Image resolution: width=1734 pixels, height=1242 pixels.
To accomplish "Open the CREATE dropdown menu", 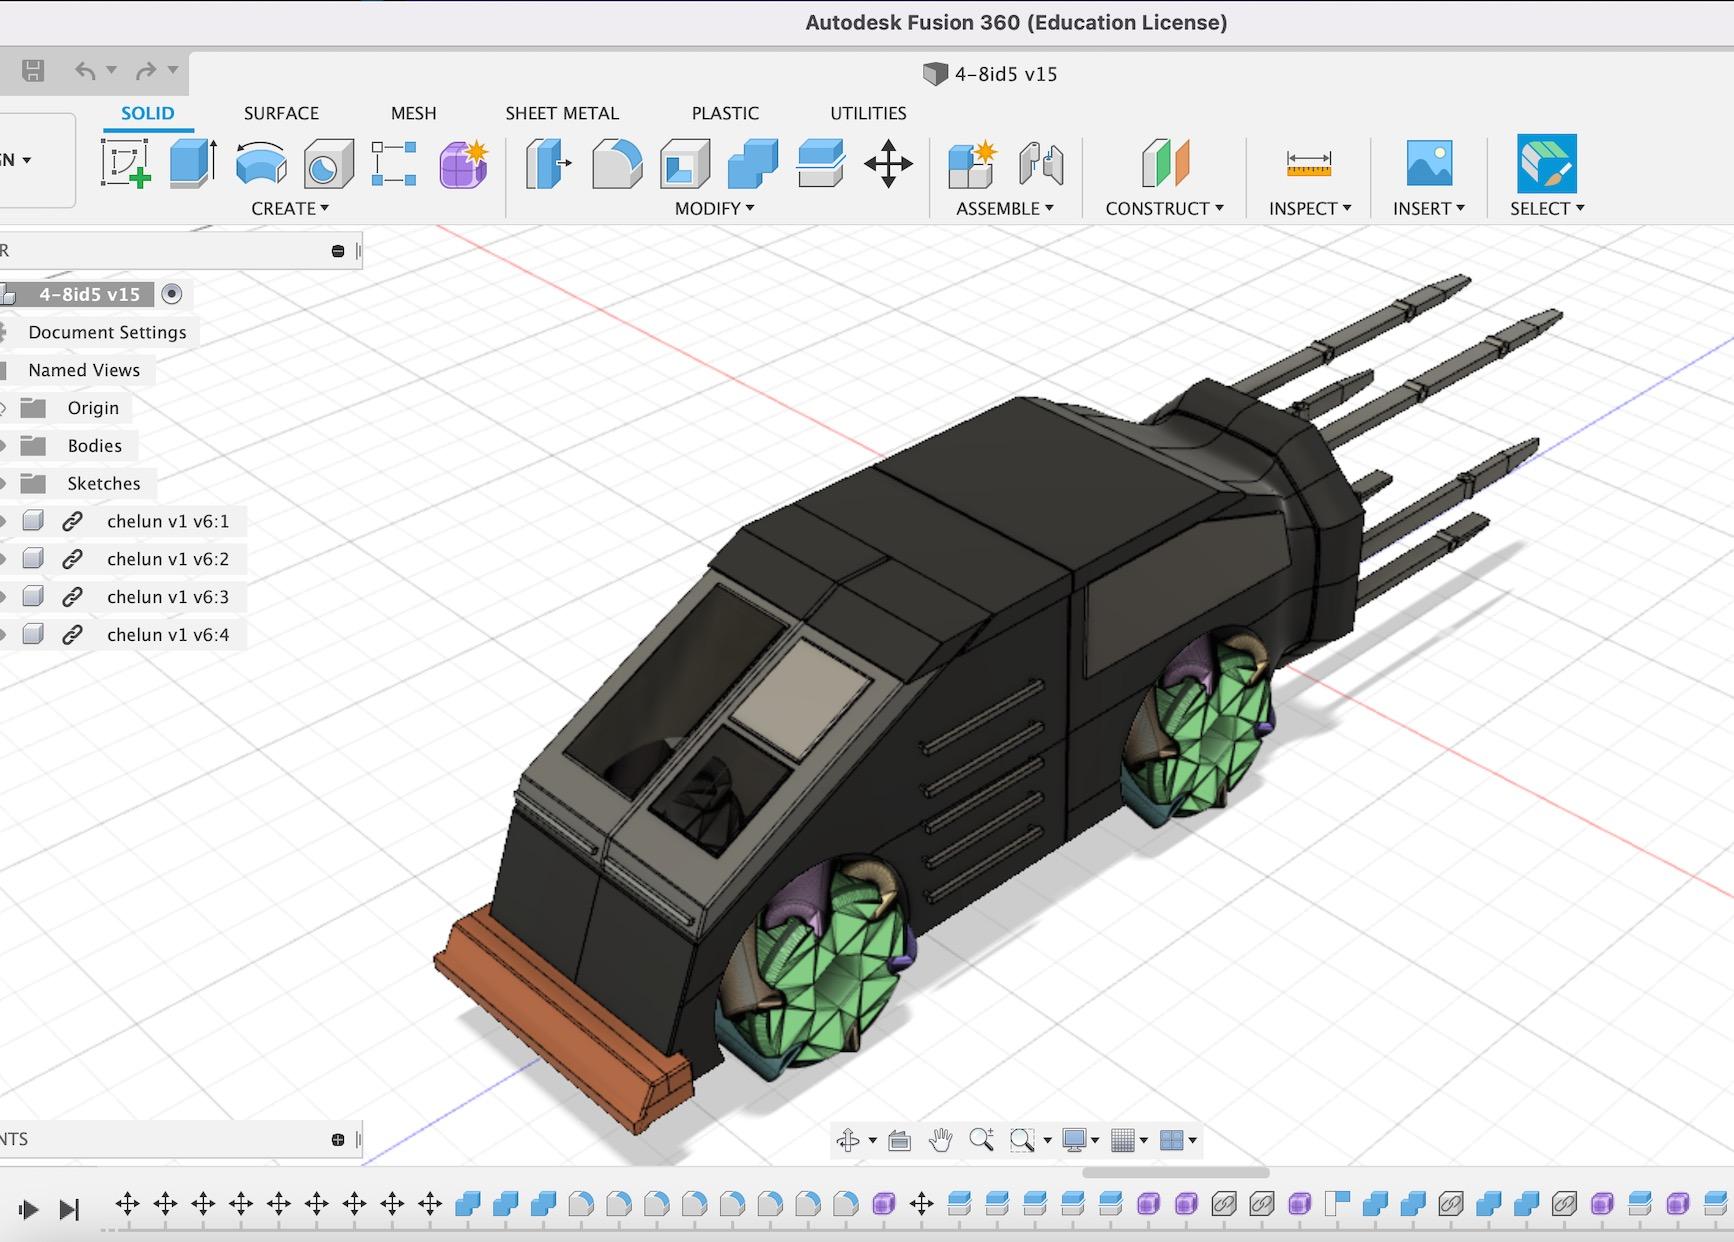I will 290,208.
